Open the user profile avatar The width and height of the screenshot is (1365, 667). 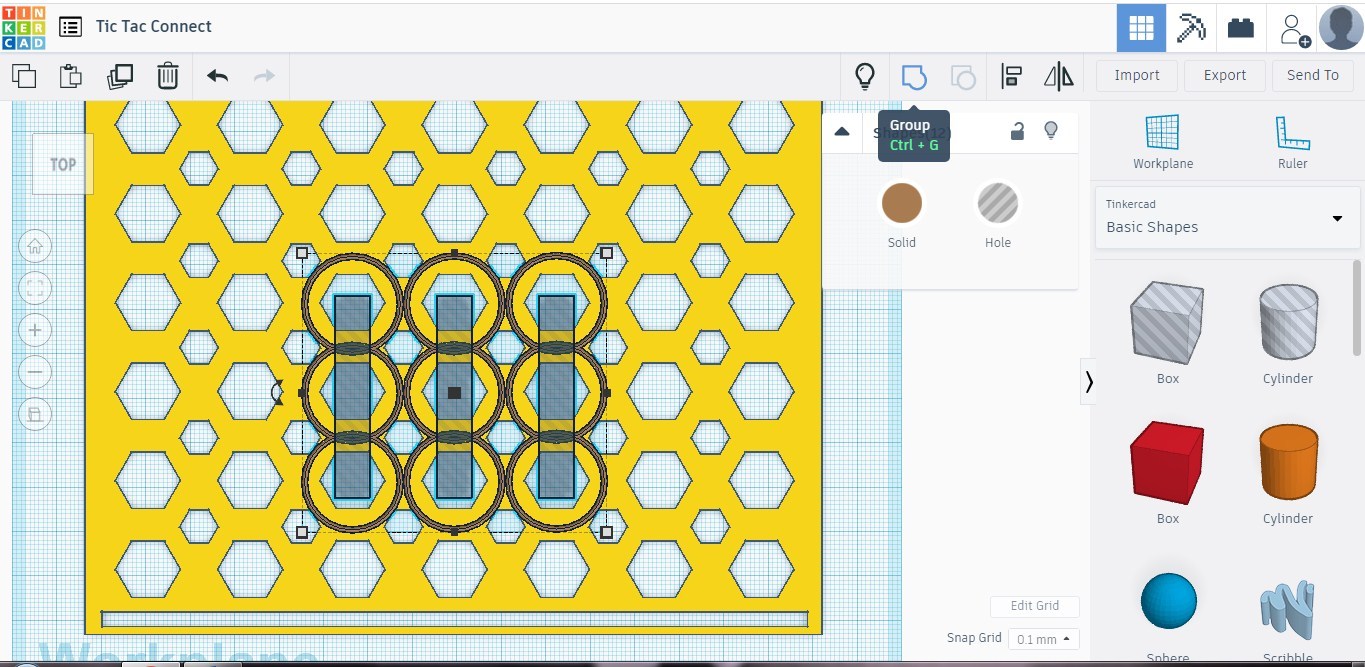point(1341,27)
